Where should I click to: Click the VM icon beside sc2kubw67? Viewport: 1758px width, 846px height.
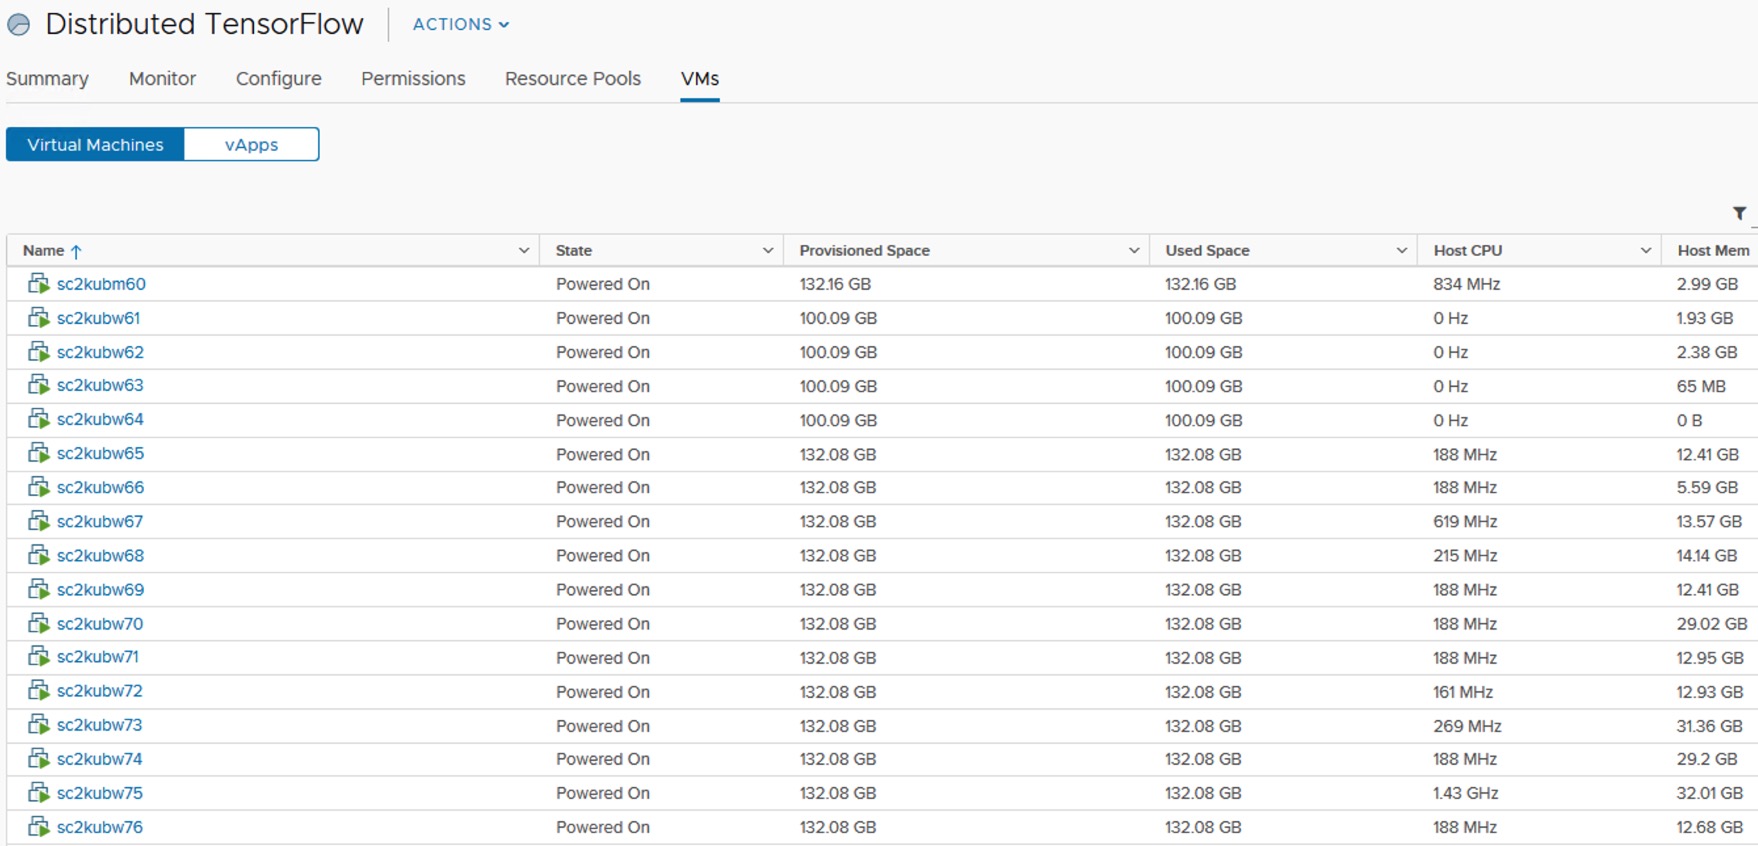[38, 521]
